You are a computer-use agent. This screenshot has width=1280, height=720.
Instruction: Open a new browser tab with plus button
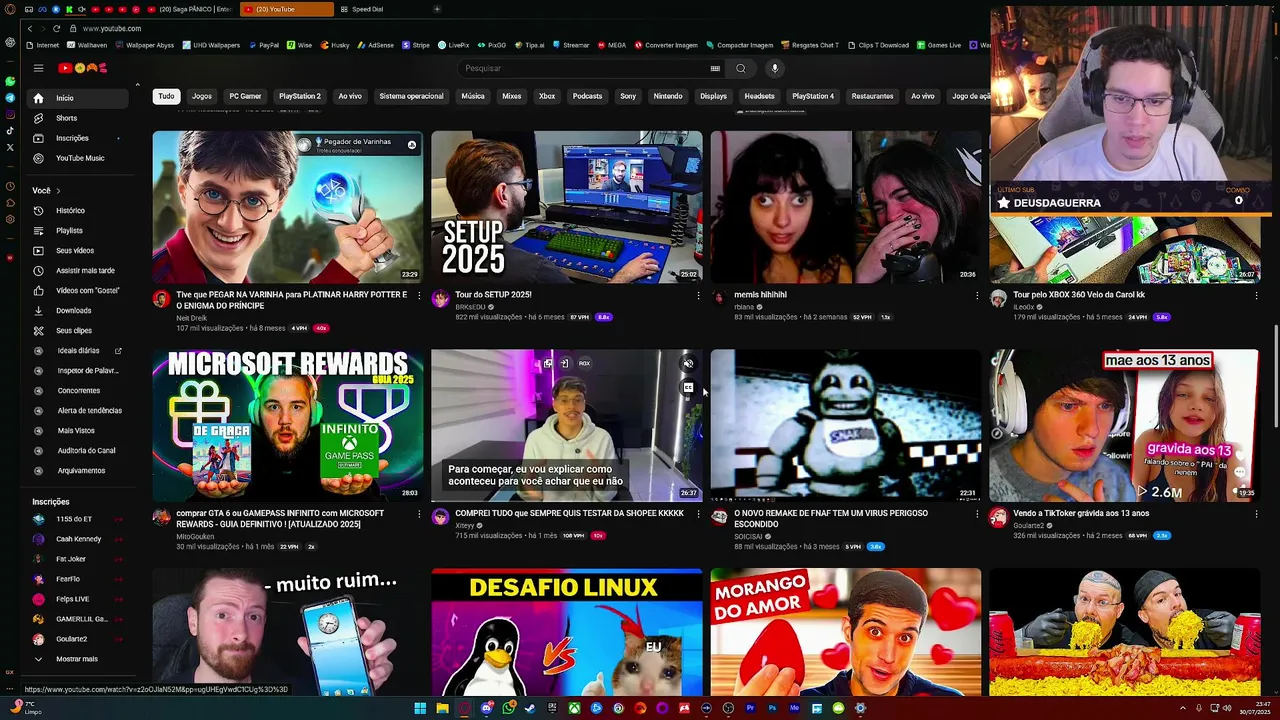(x=437, y=9)
